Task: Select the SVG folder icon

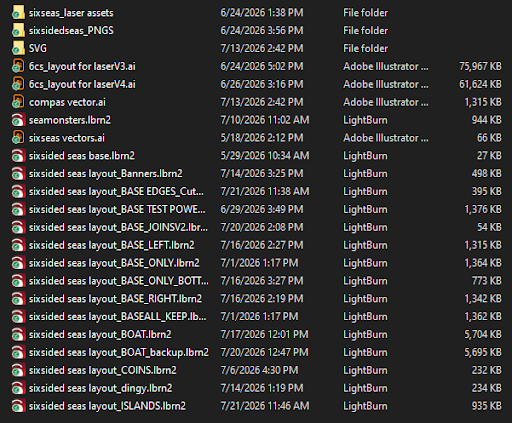Action: click(x=18, y=48)
